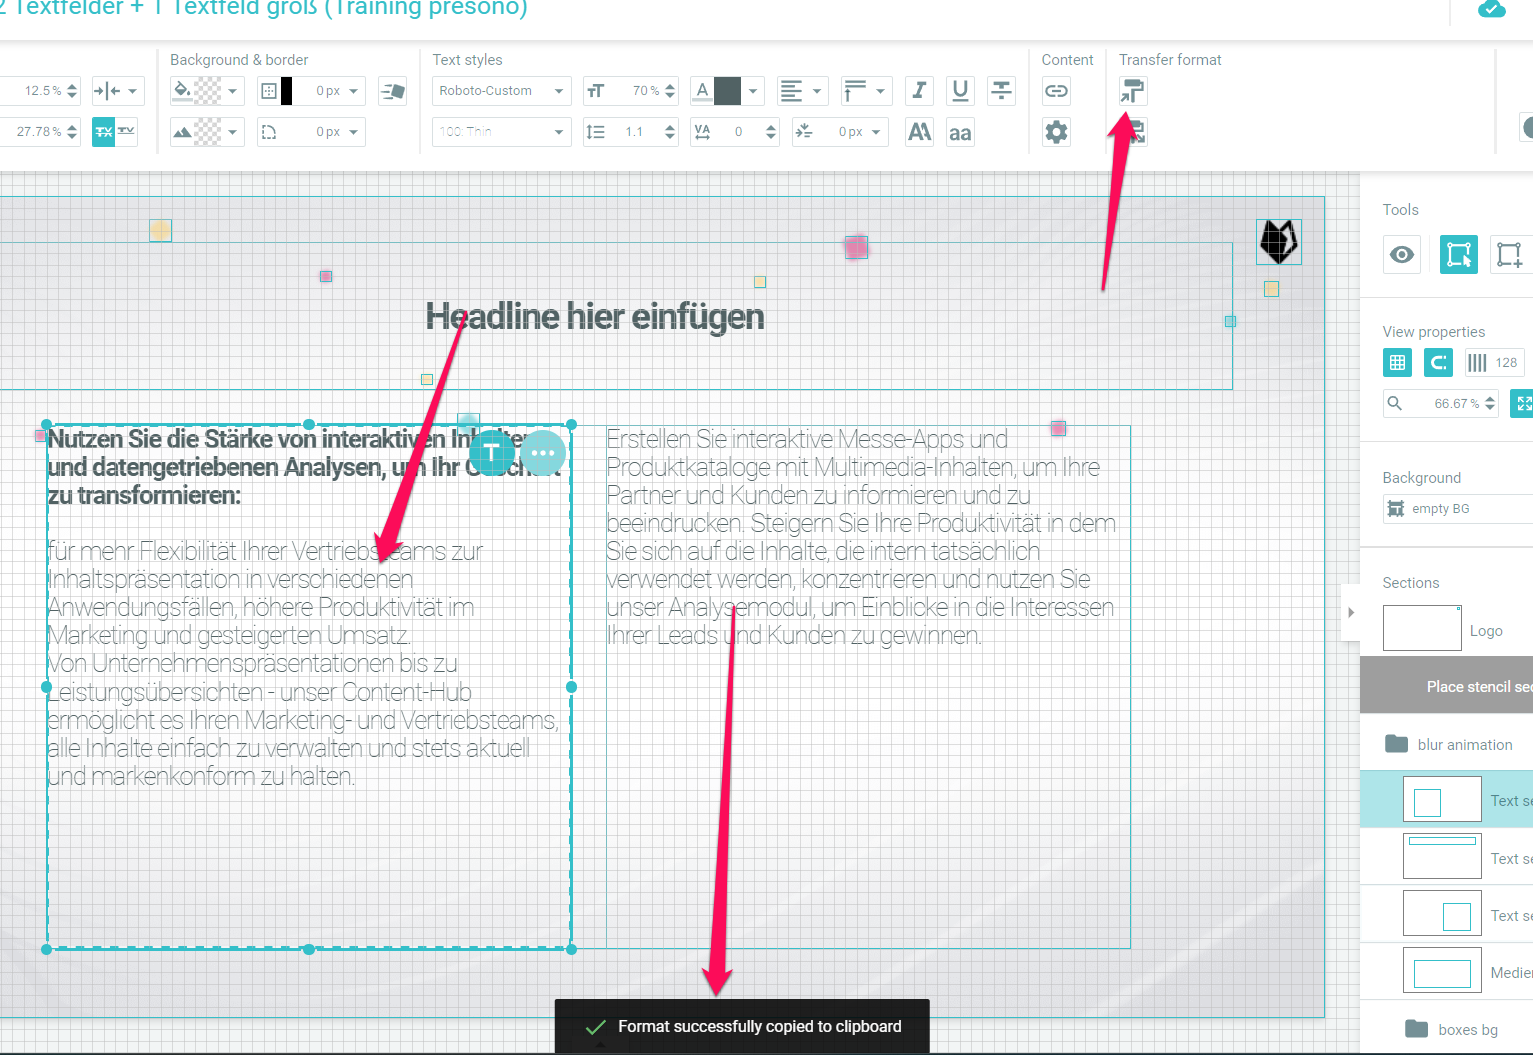Open the content settings gear
Viewport: 1533px width, 1055px height.
pyautogui.click(x=1056, y=132)
